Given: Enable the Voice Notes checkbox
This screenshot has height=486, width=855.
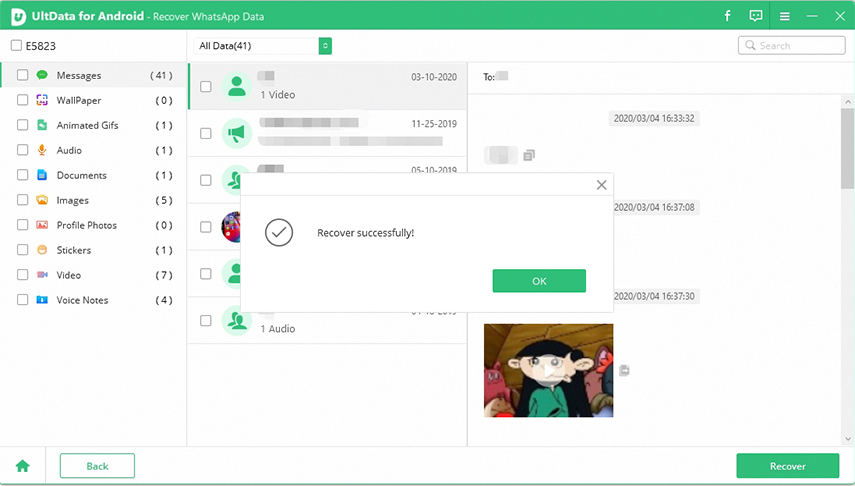Looking at the screenshot, I should tap(22, 300).
